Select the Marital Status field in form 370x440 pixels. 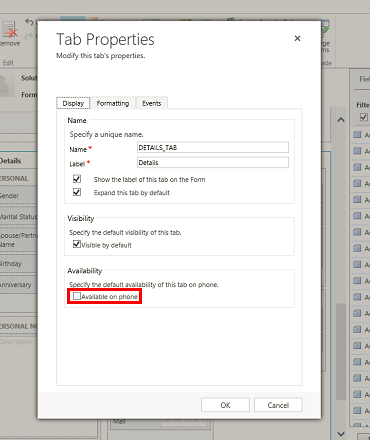tap(18, 217)
